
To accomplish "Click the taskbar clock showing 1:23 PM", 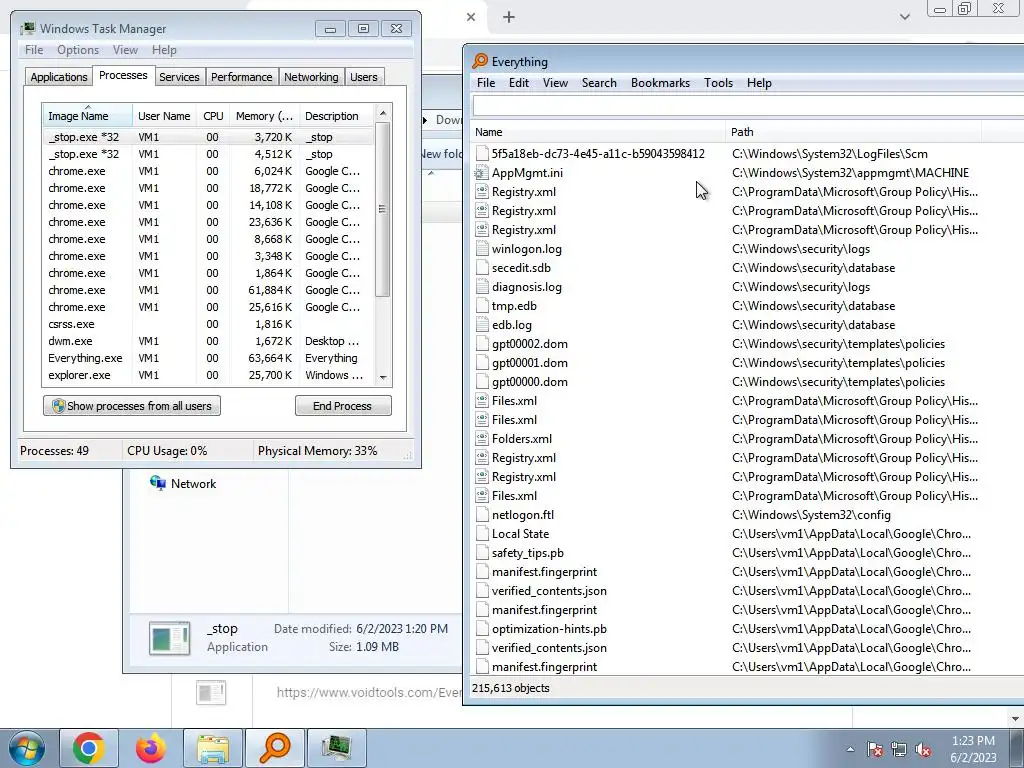I will (973, 749).
